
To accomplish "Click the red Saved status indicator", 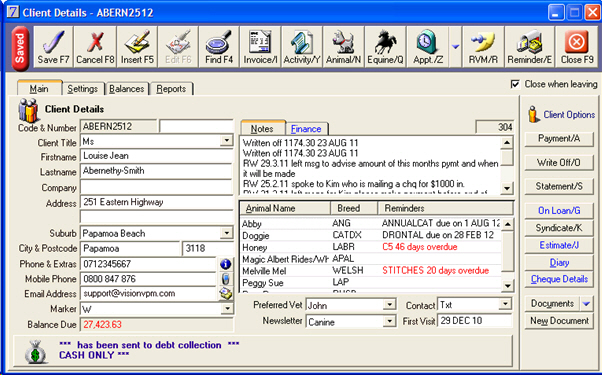I will click(20, 48).
